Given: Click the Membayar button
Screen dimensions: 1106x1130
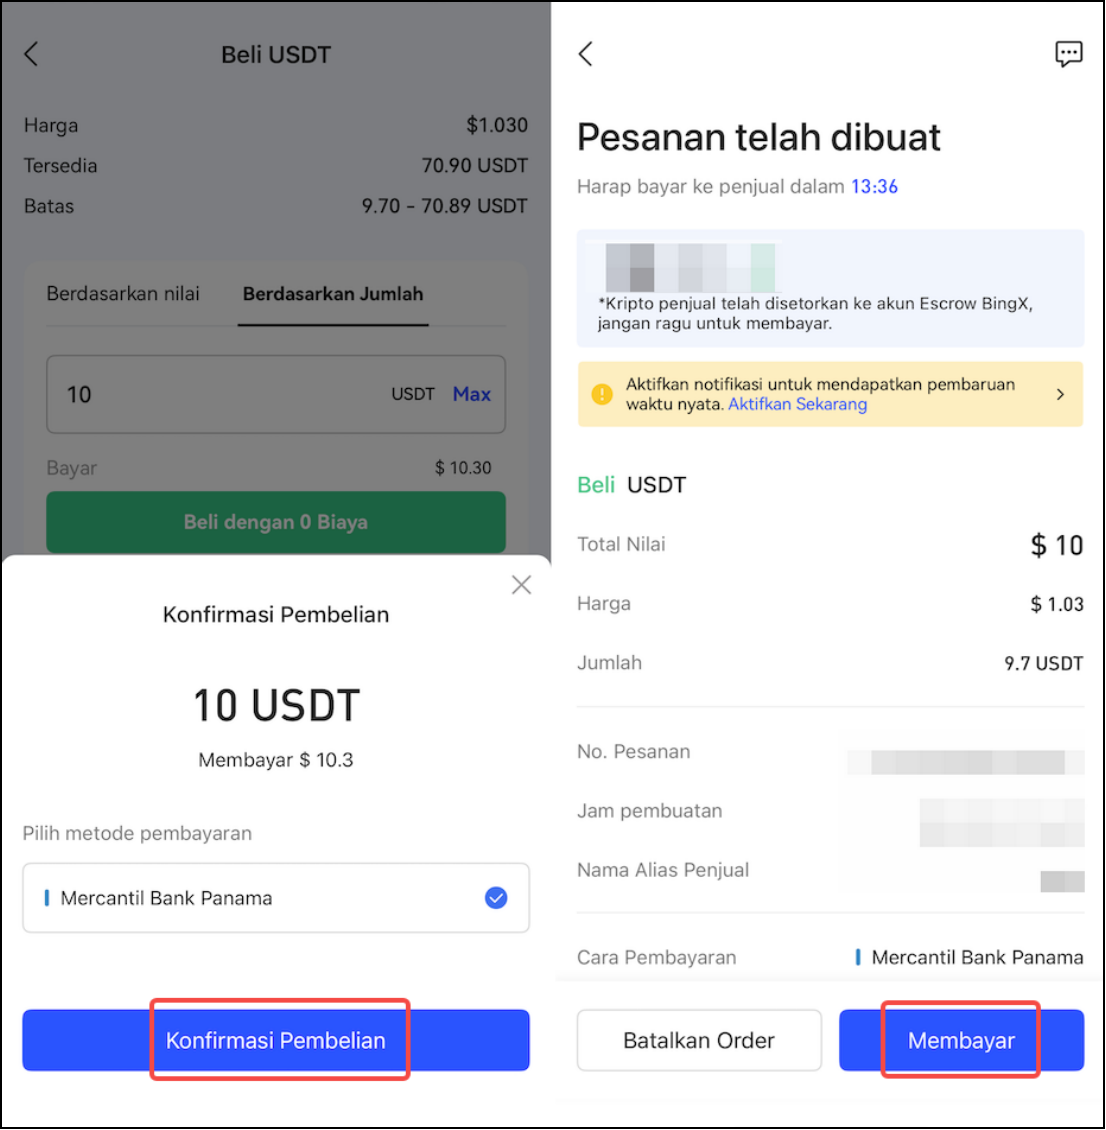Looking at the screenshot, I should (x=961, y=1040).
